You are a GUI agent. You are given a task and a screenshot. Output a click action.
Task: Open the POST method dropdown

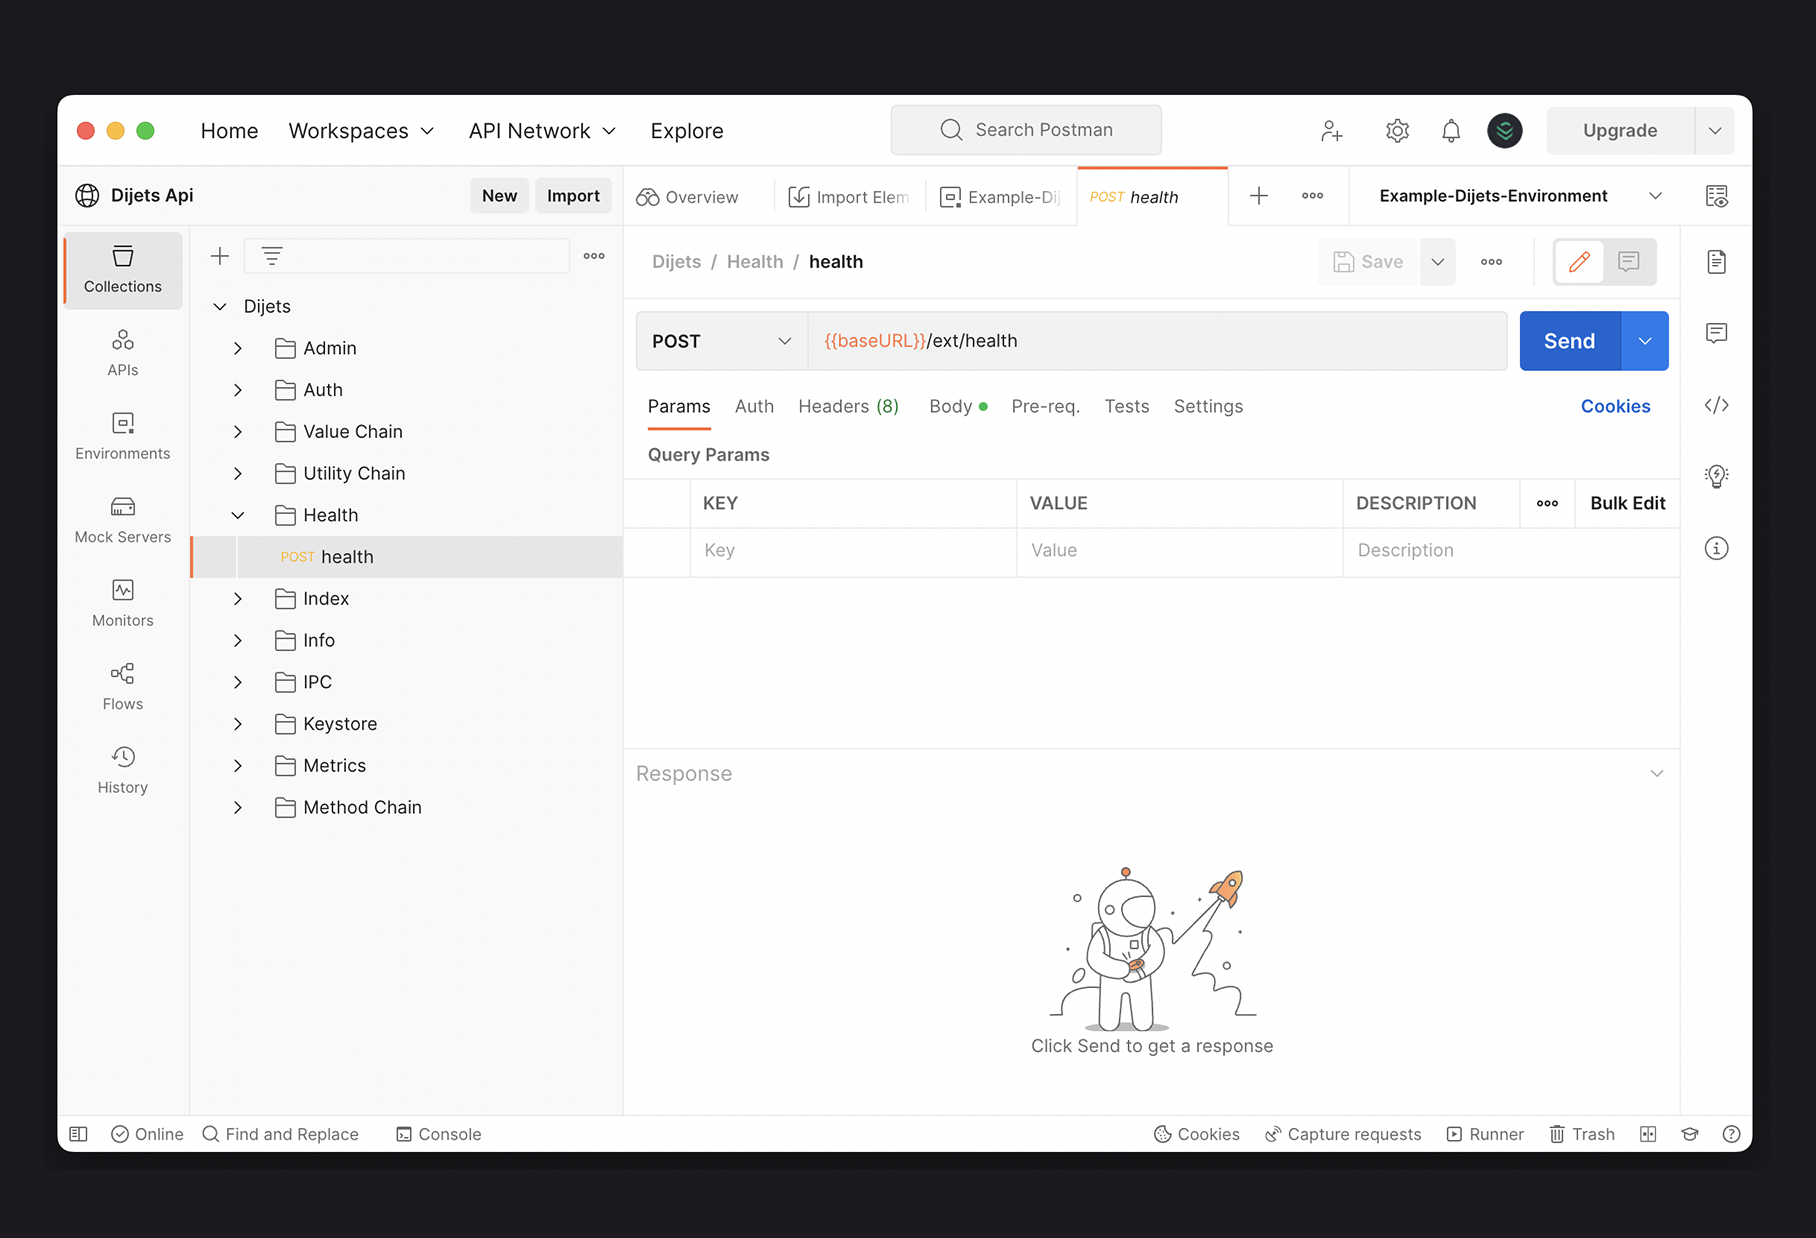[x=721, y=341]
